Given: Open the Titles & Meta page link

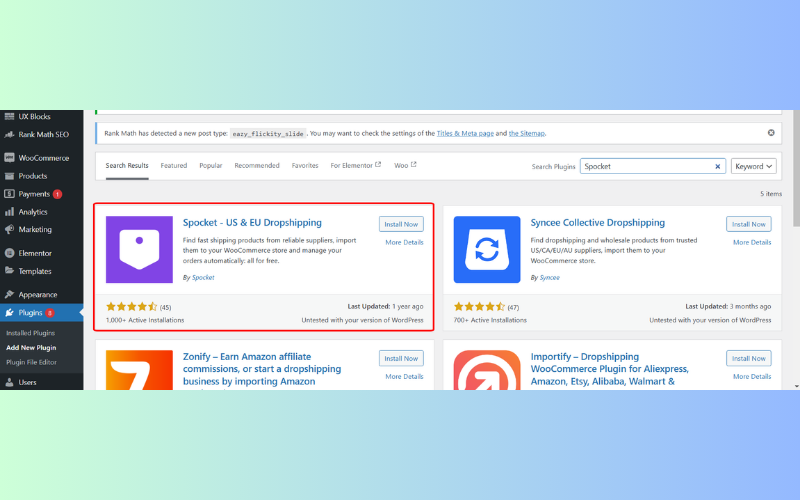Looking at the screenshot, I should (x=465, y=133).
